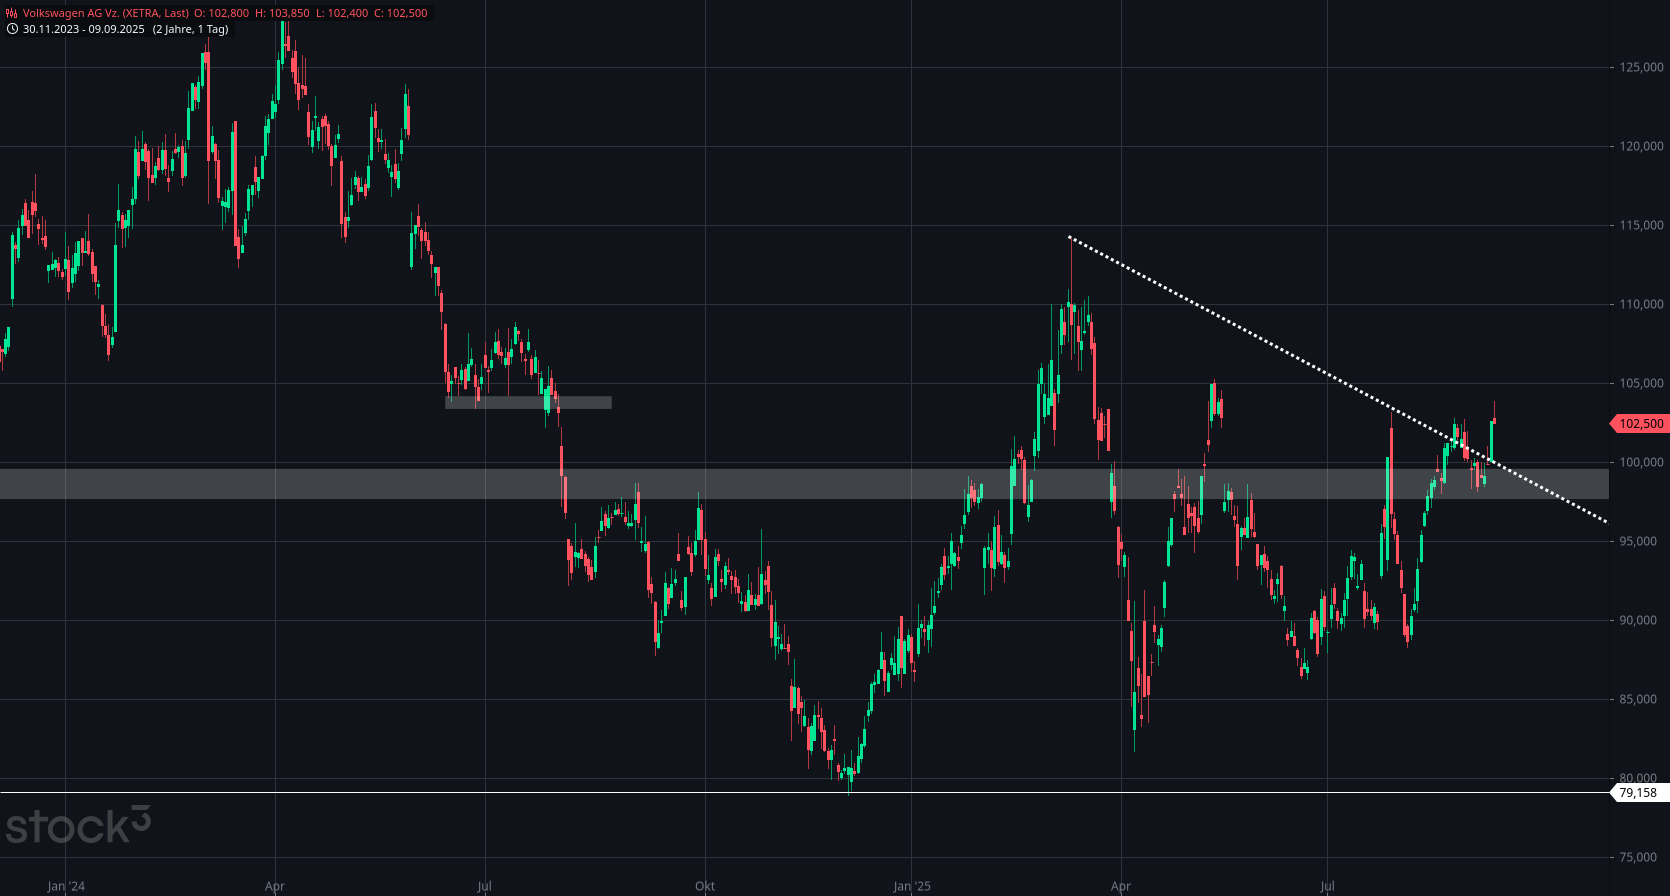Click the closing price value C: 102,500
This screenshot has height=896, width=1670.
[400, 13]
